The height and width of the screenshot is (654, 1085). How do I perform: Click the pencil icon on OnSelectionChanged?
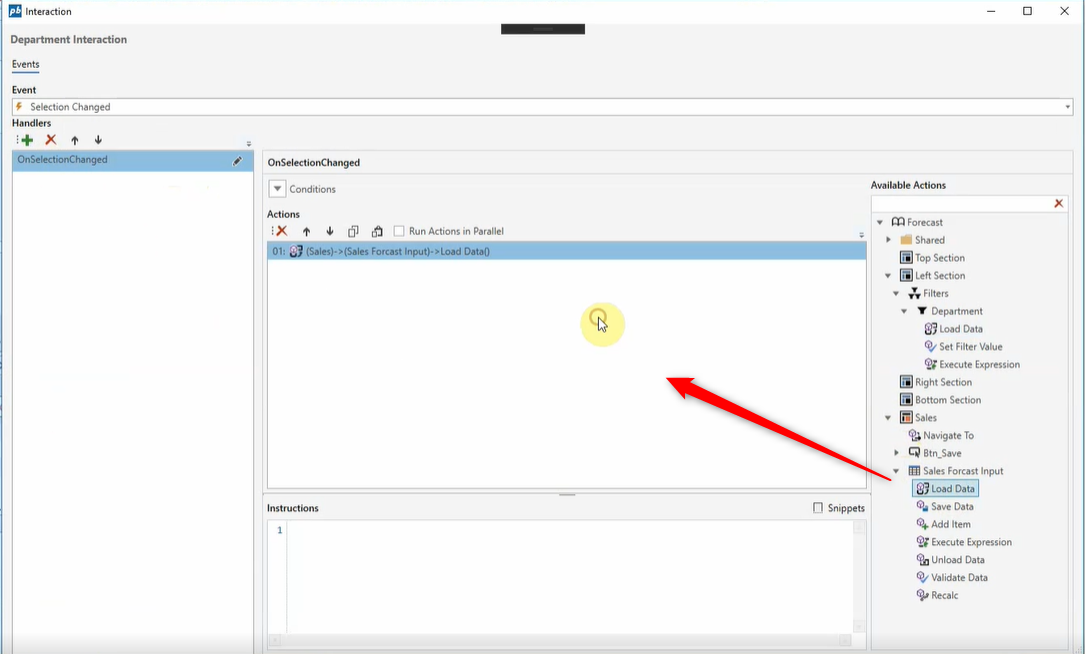pyautogui.click(x=237, y=160)
